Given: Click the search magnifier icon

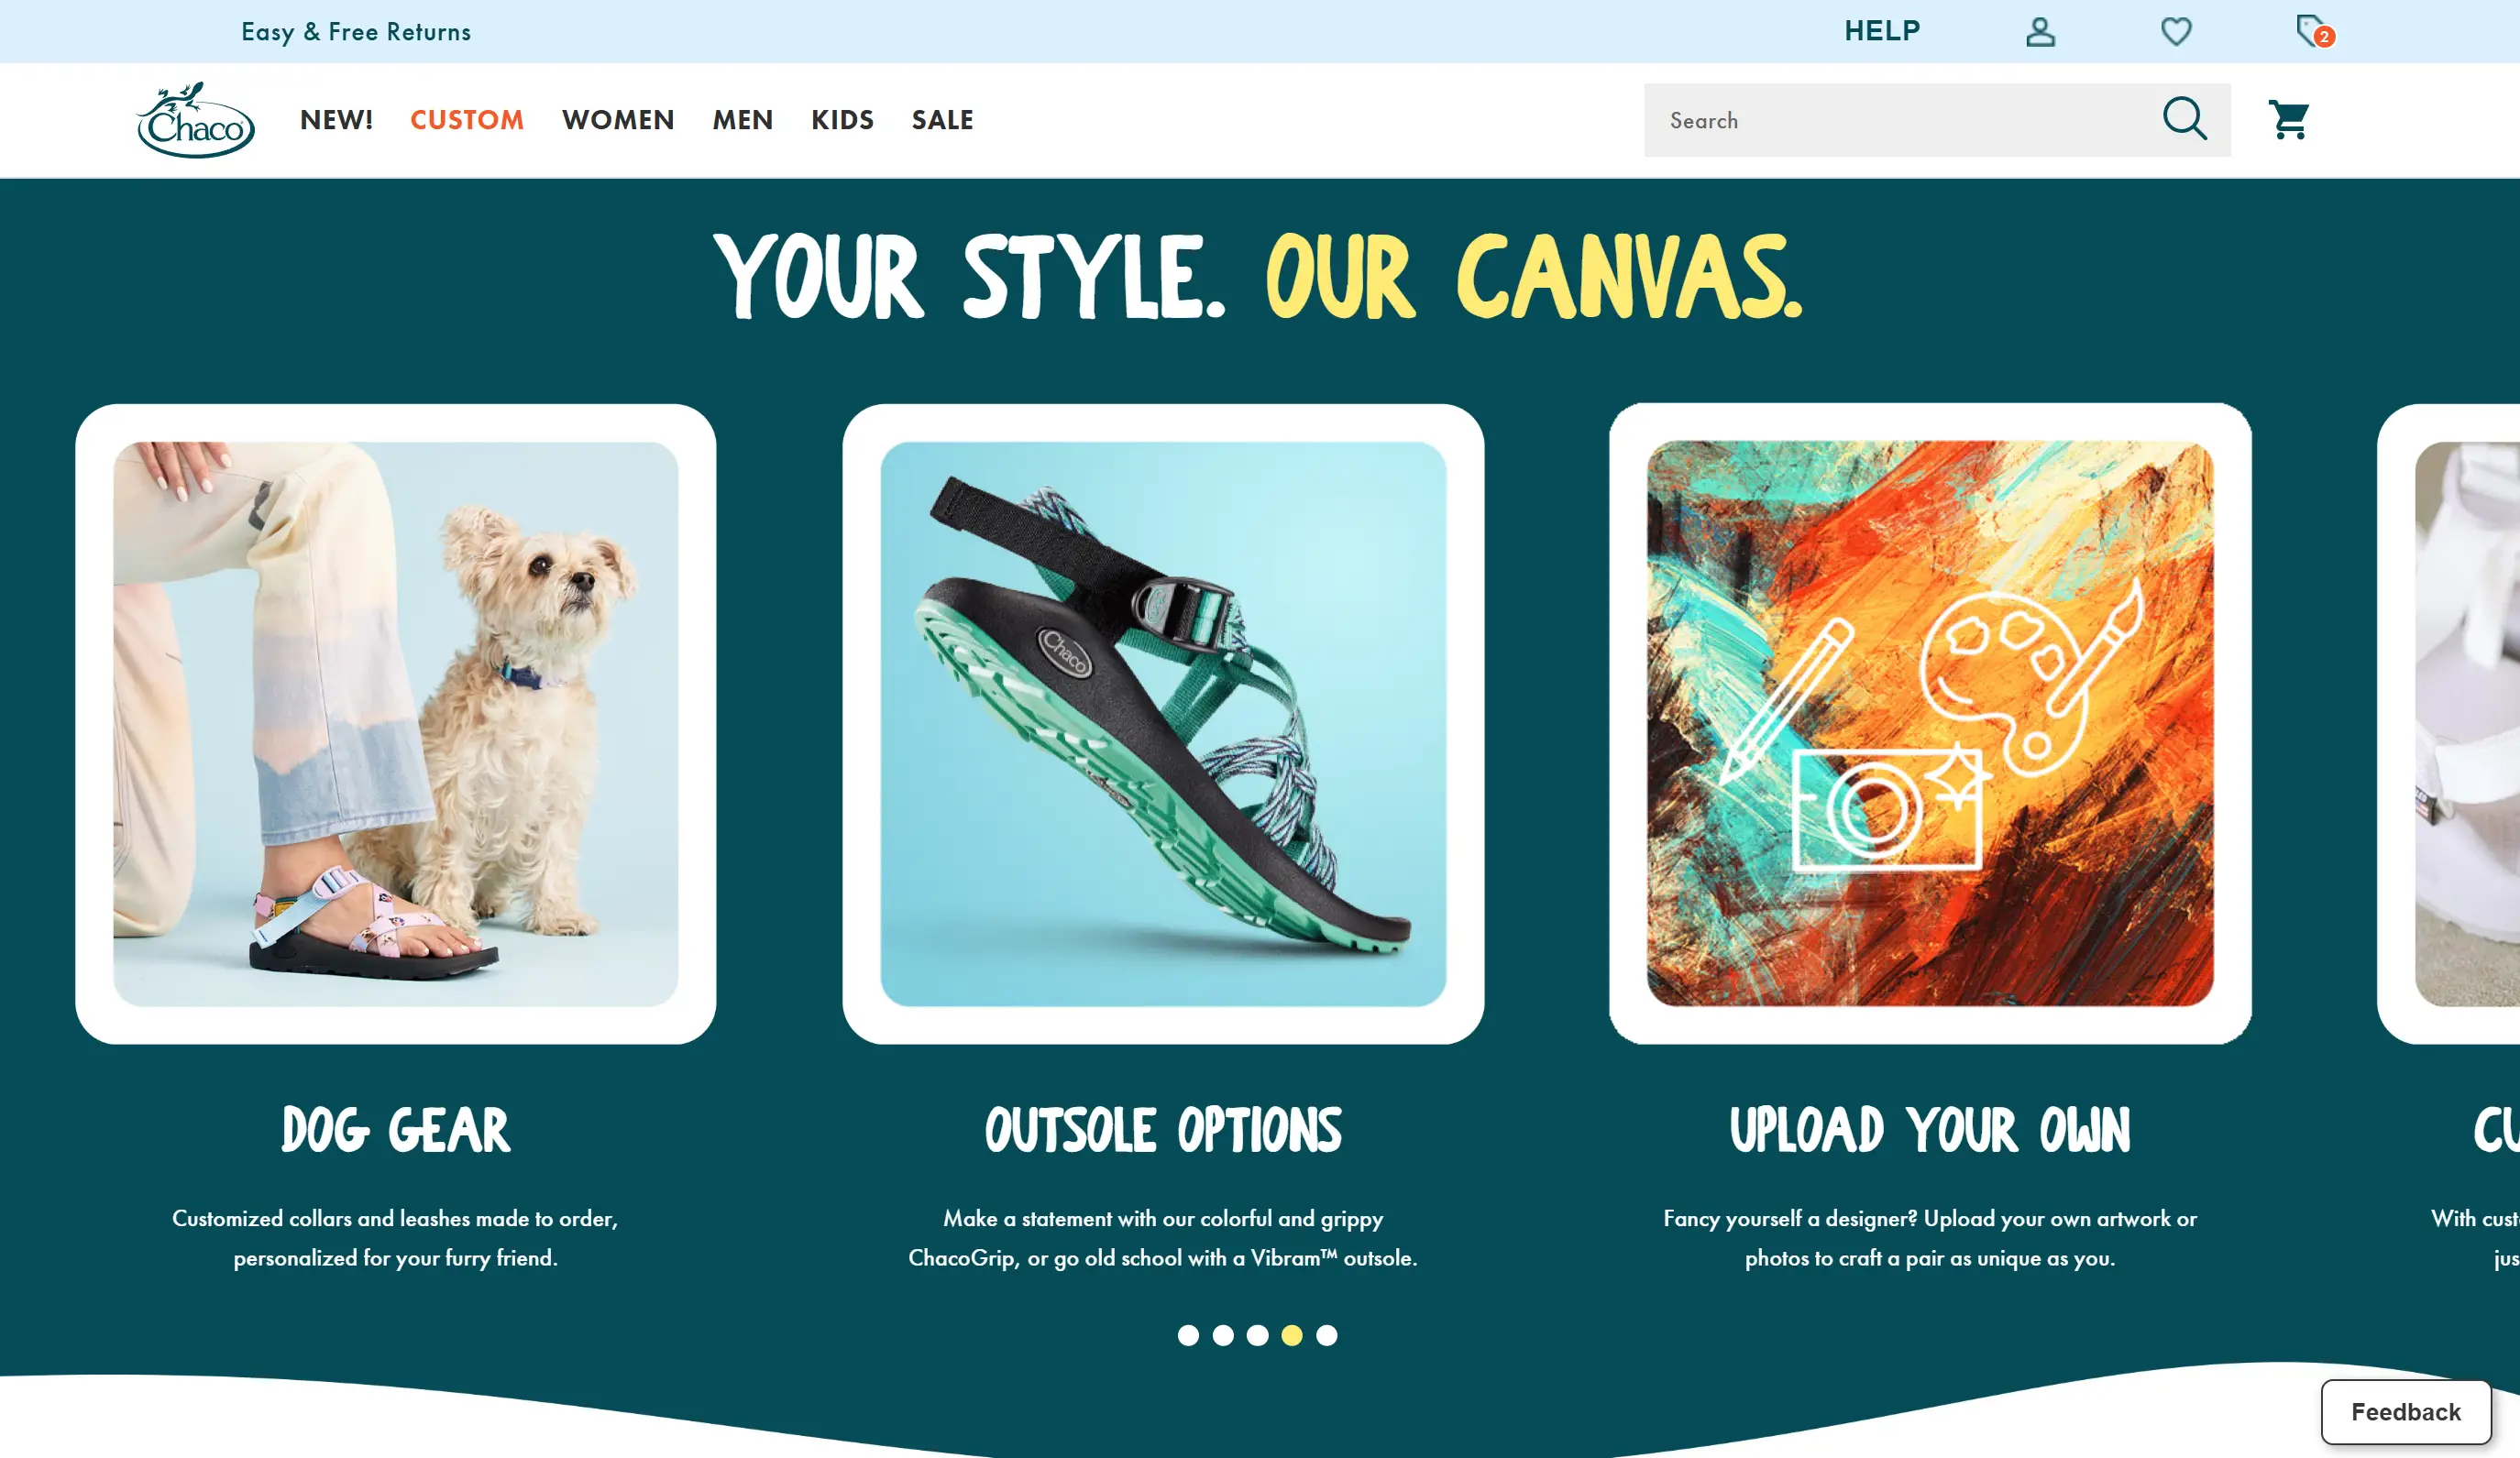Looking at the screenshot, I should (2184, 119).
